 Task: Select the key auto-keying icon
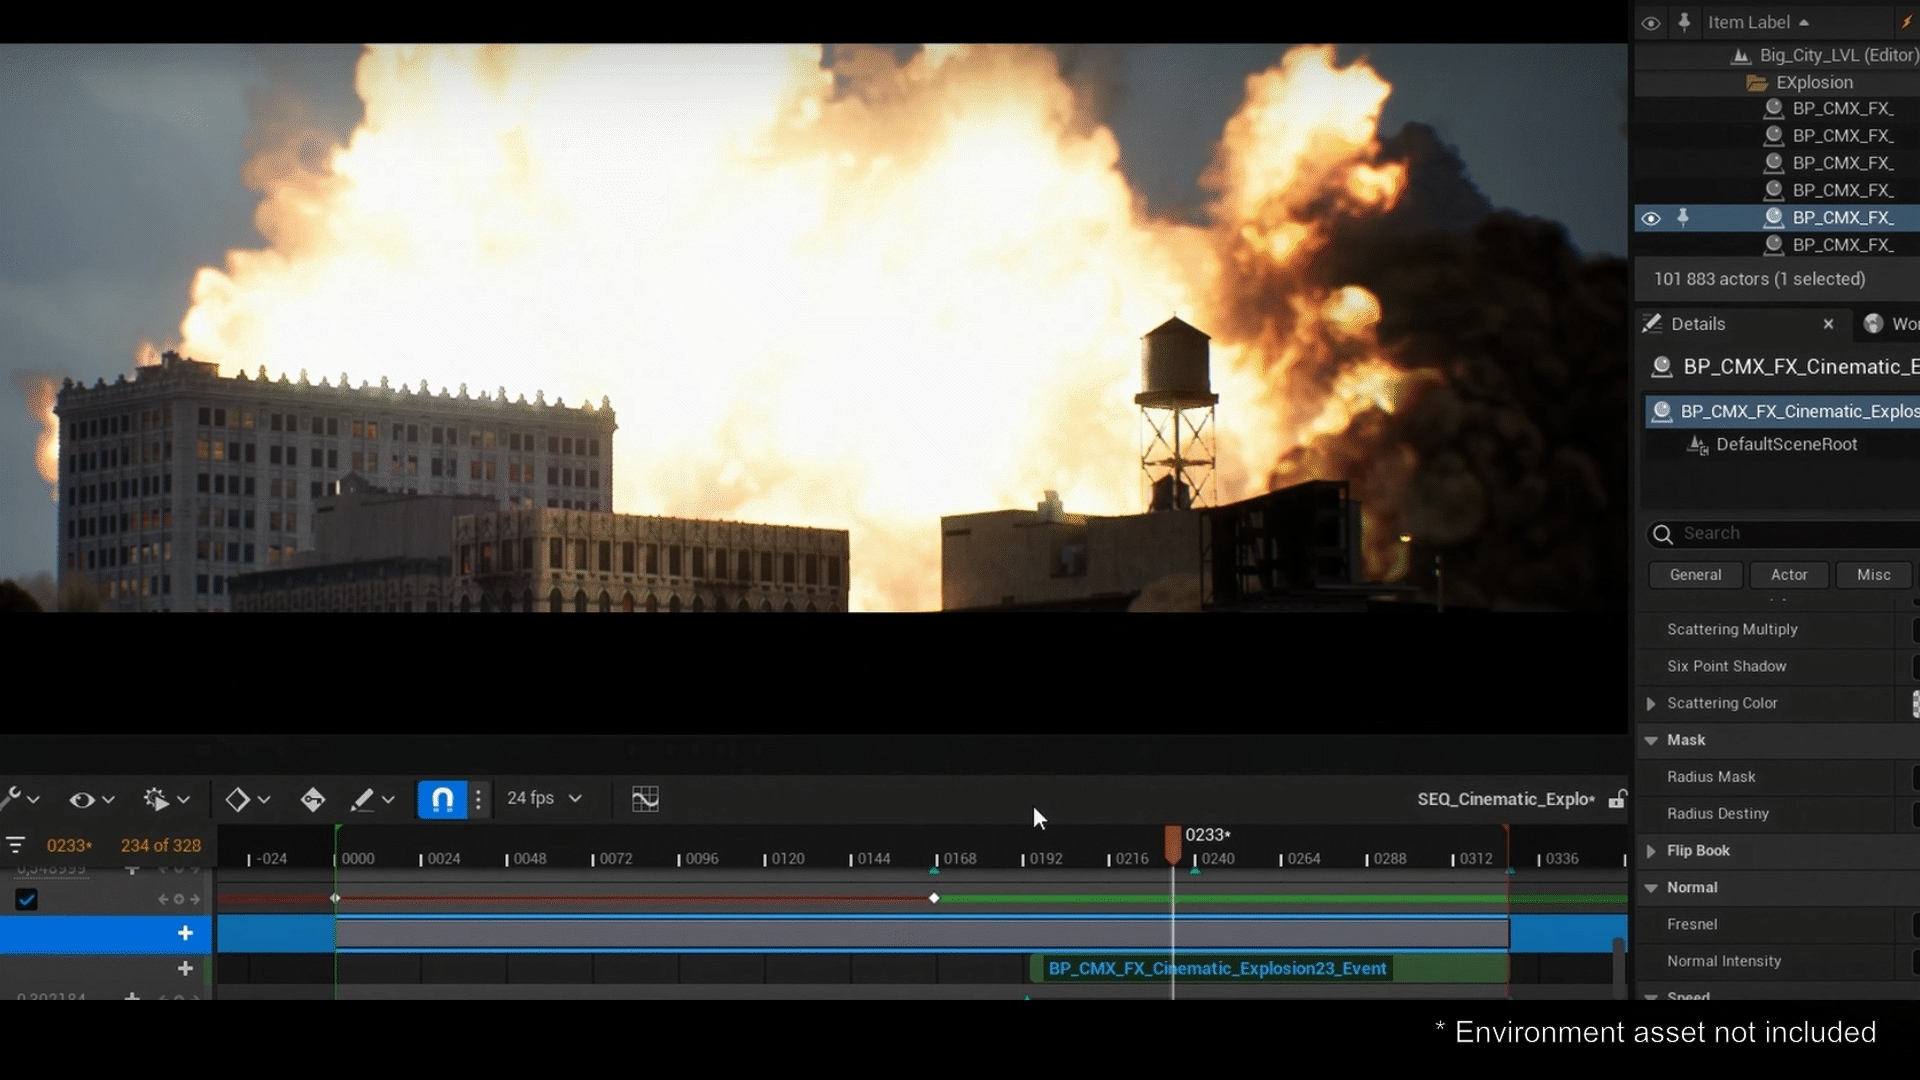[313, 799]
